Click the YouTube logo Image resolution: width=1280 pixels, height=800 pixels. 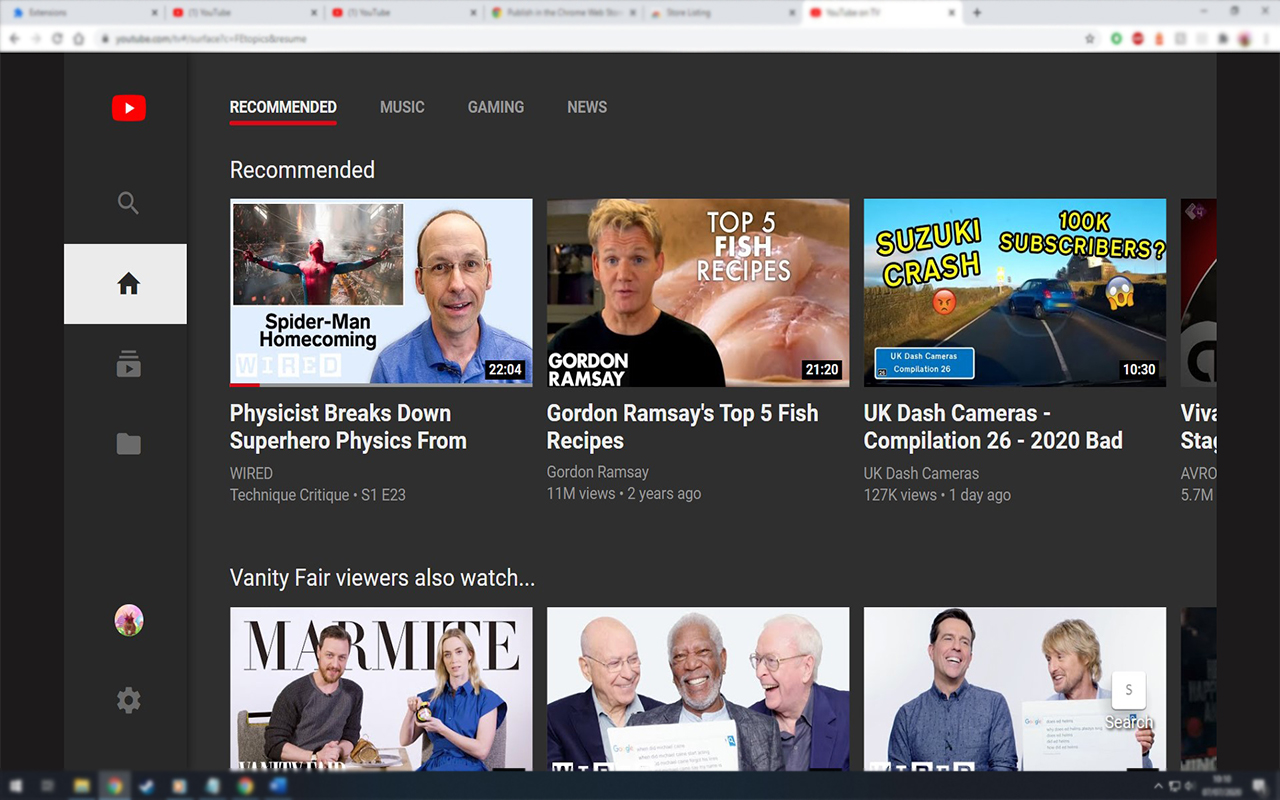[128, 108]
